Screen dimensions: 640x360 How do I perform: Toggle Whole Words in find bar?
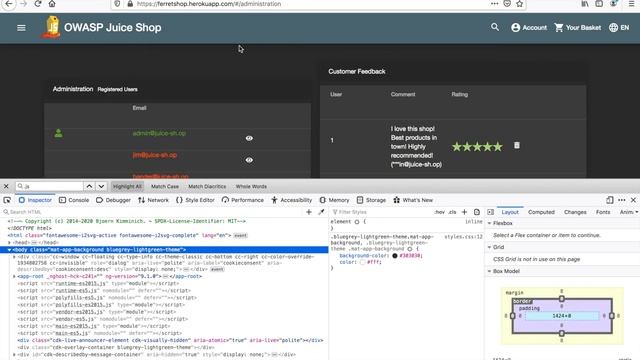pos(251,186)
